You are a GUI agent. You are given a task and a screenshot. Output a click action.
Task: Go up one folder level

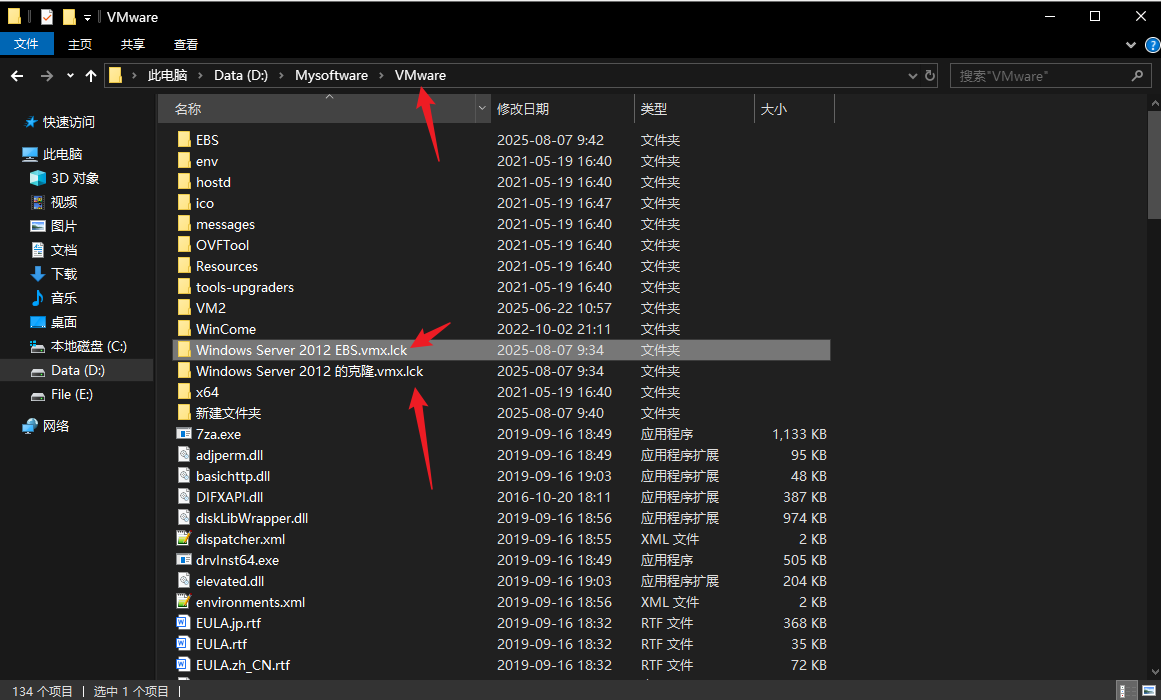(91, 76)
